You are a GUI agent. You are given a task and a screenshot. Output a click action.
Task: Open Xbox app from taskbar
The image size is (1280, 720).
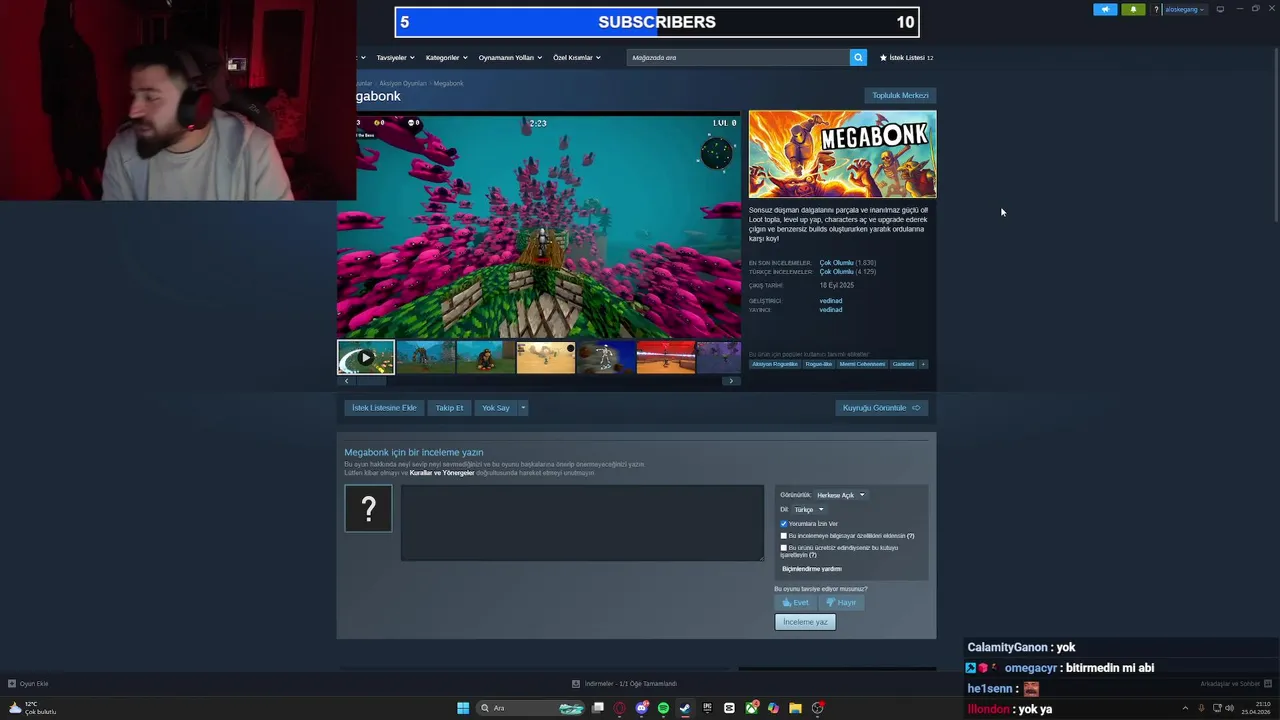pos(751,708)
